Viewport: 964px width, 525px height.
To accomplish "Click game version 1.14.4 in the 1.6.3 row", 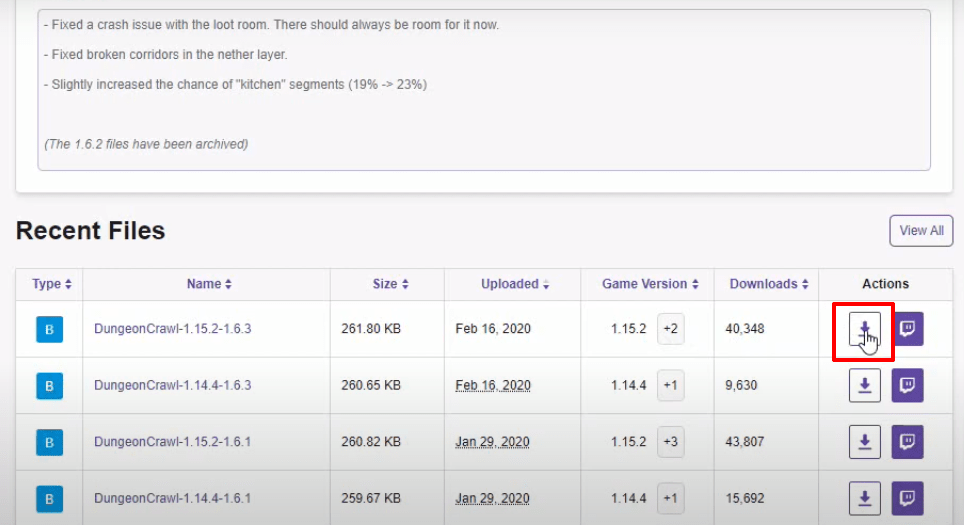I will tap(628, 385).
